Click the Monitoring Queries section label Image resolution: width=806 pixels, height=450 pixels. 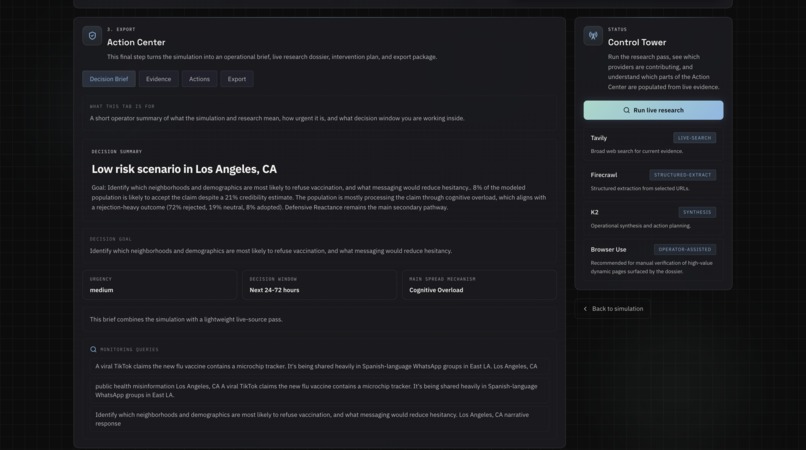129,349
